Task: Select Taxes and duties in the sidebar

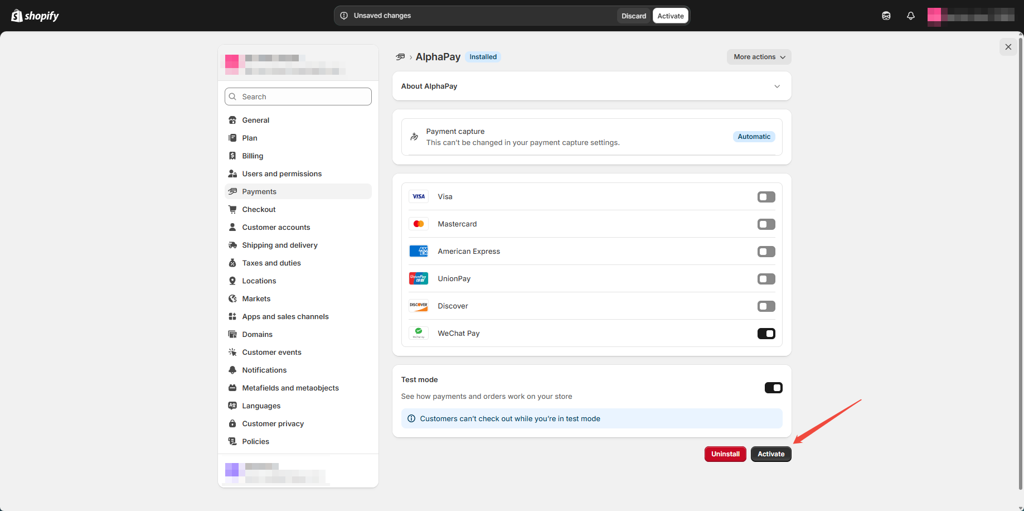Action: [x=271, y=263]
